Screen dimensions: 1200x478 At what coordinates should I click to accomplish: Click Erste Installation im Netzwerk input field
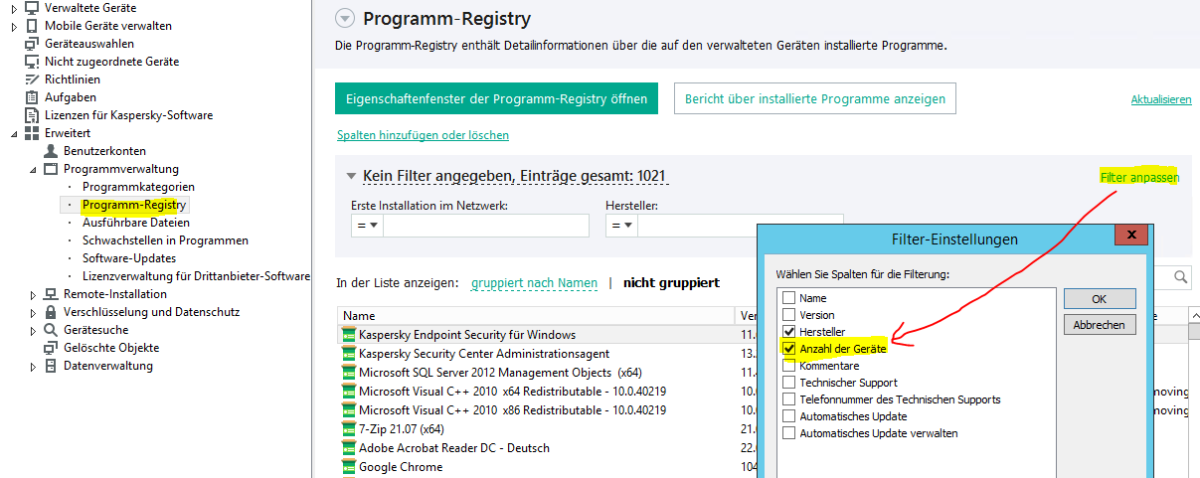[x=486, y=226]
